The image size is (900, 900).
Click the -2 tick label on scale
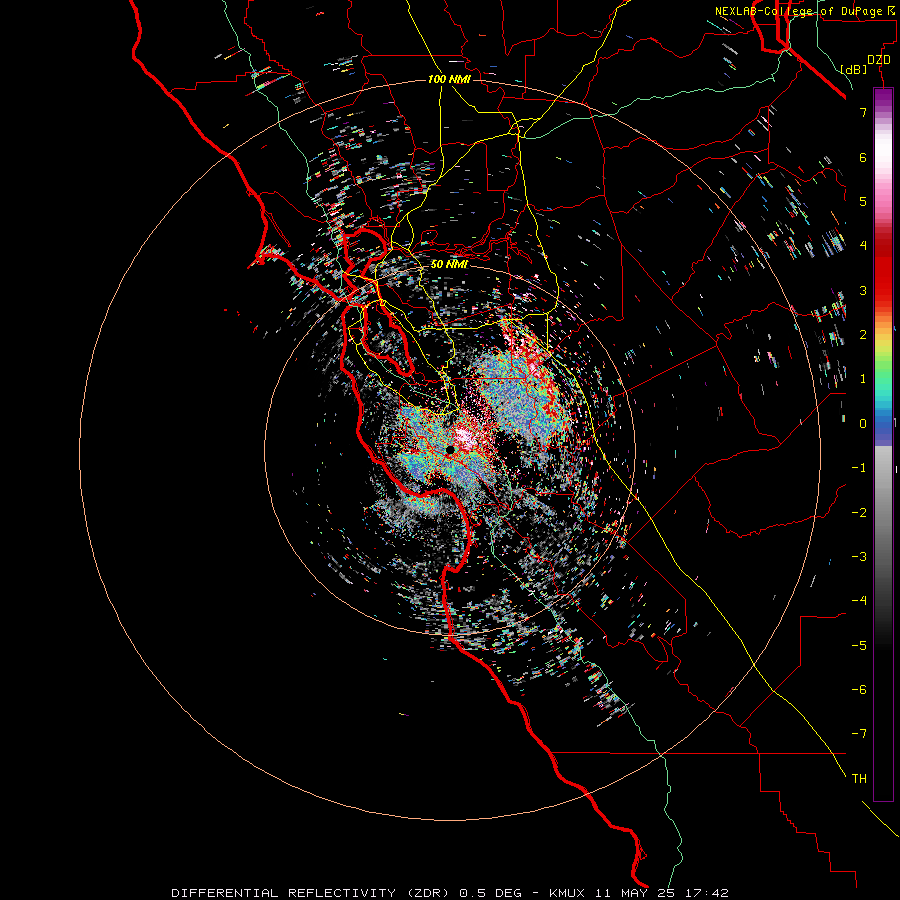[859, 512]
